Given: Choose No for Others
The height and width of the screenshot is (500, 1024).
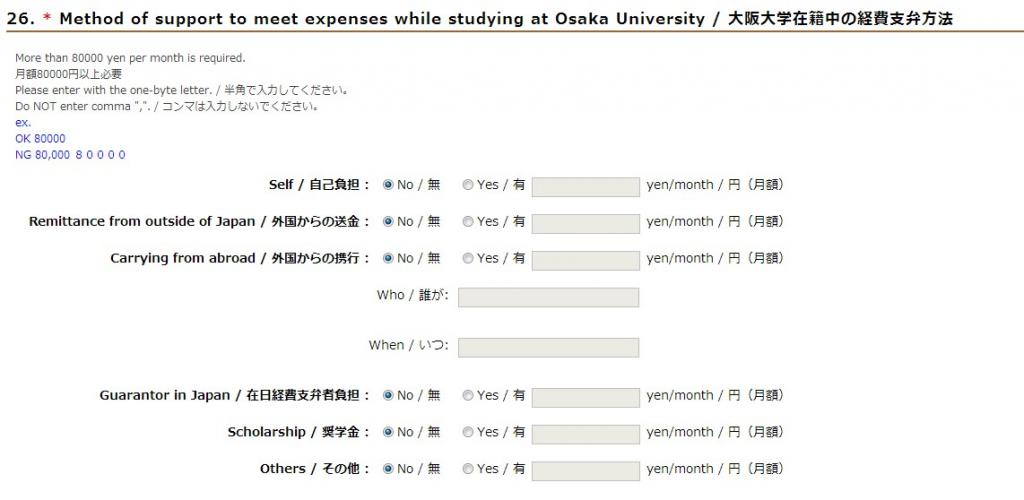Looking at the screenshot, I should tap(388, 469).
